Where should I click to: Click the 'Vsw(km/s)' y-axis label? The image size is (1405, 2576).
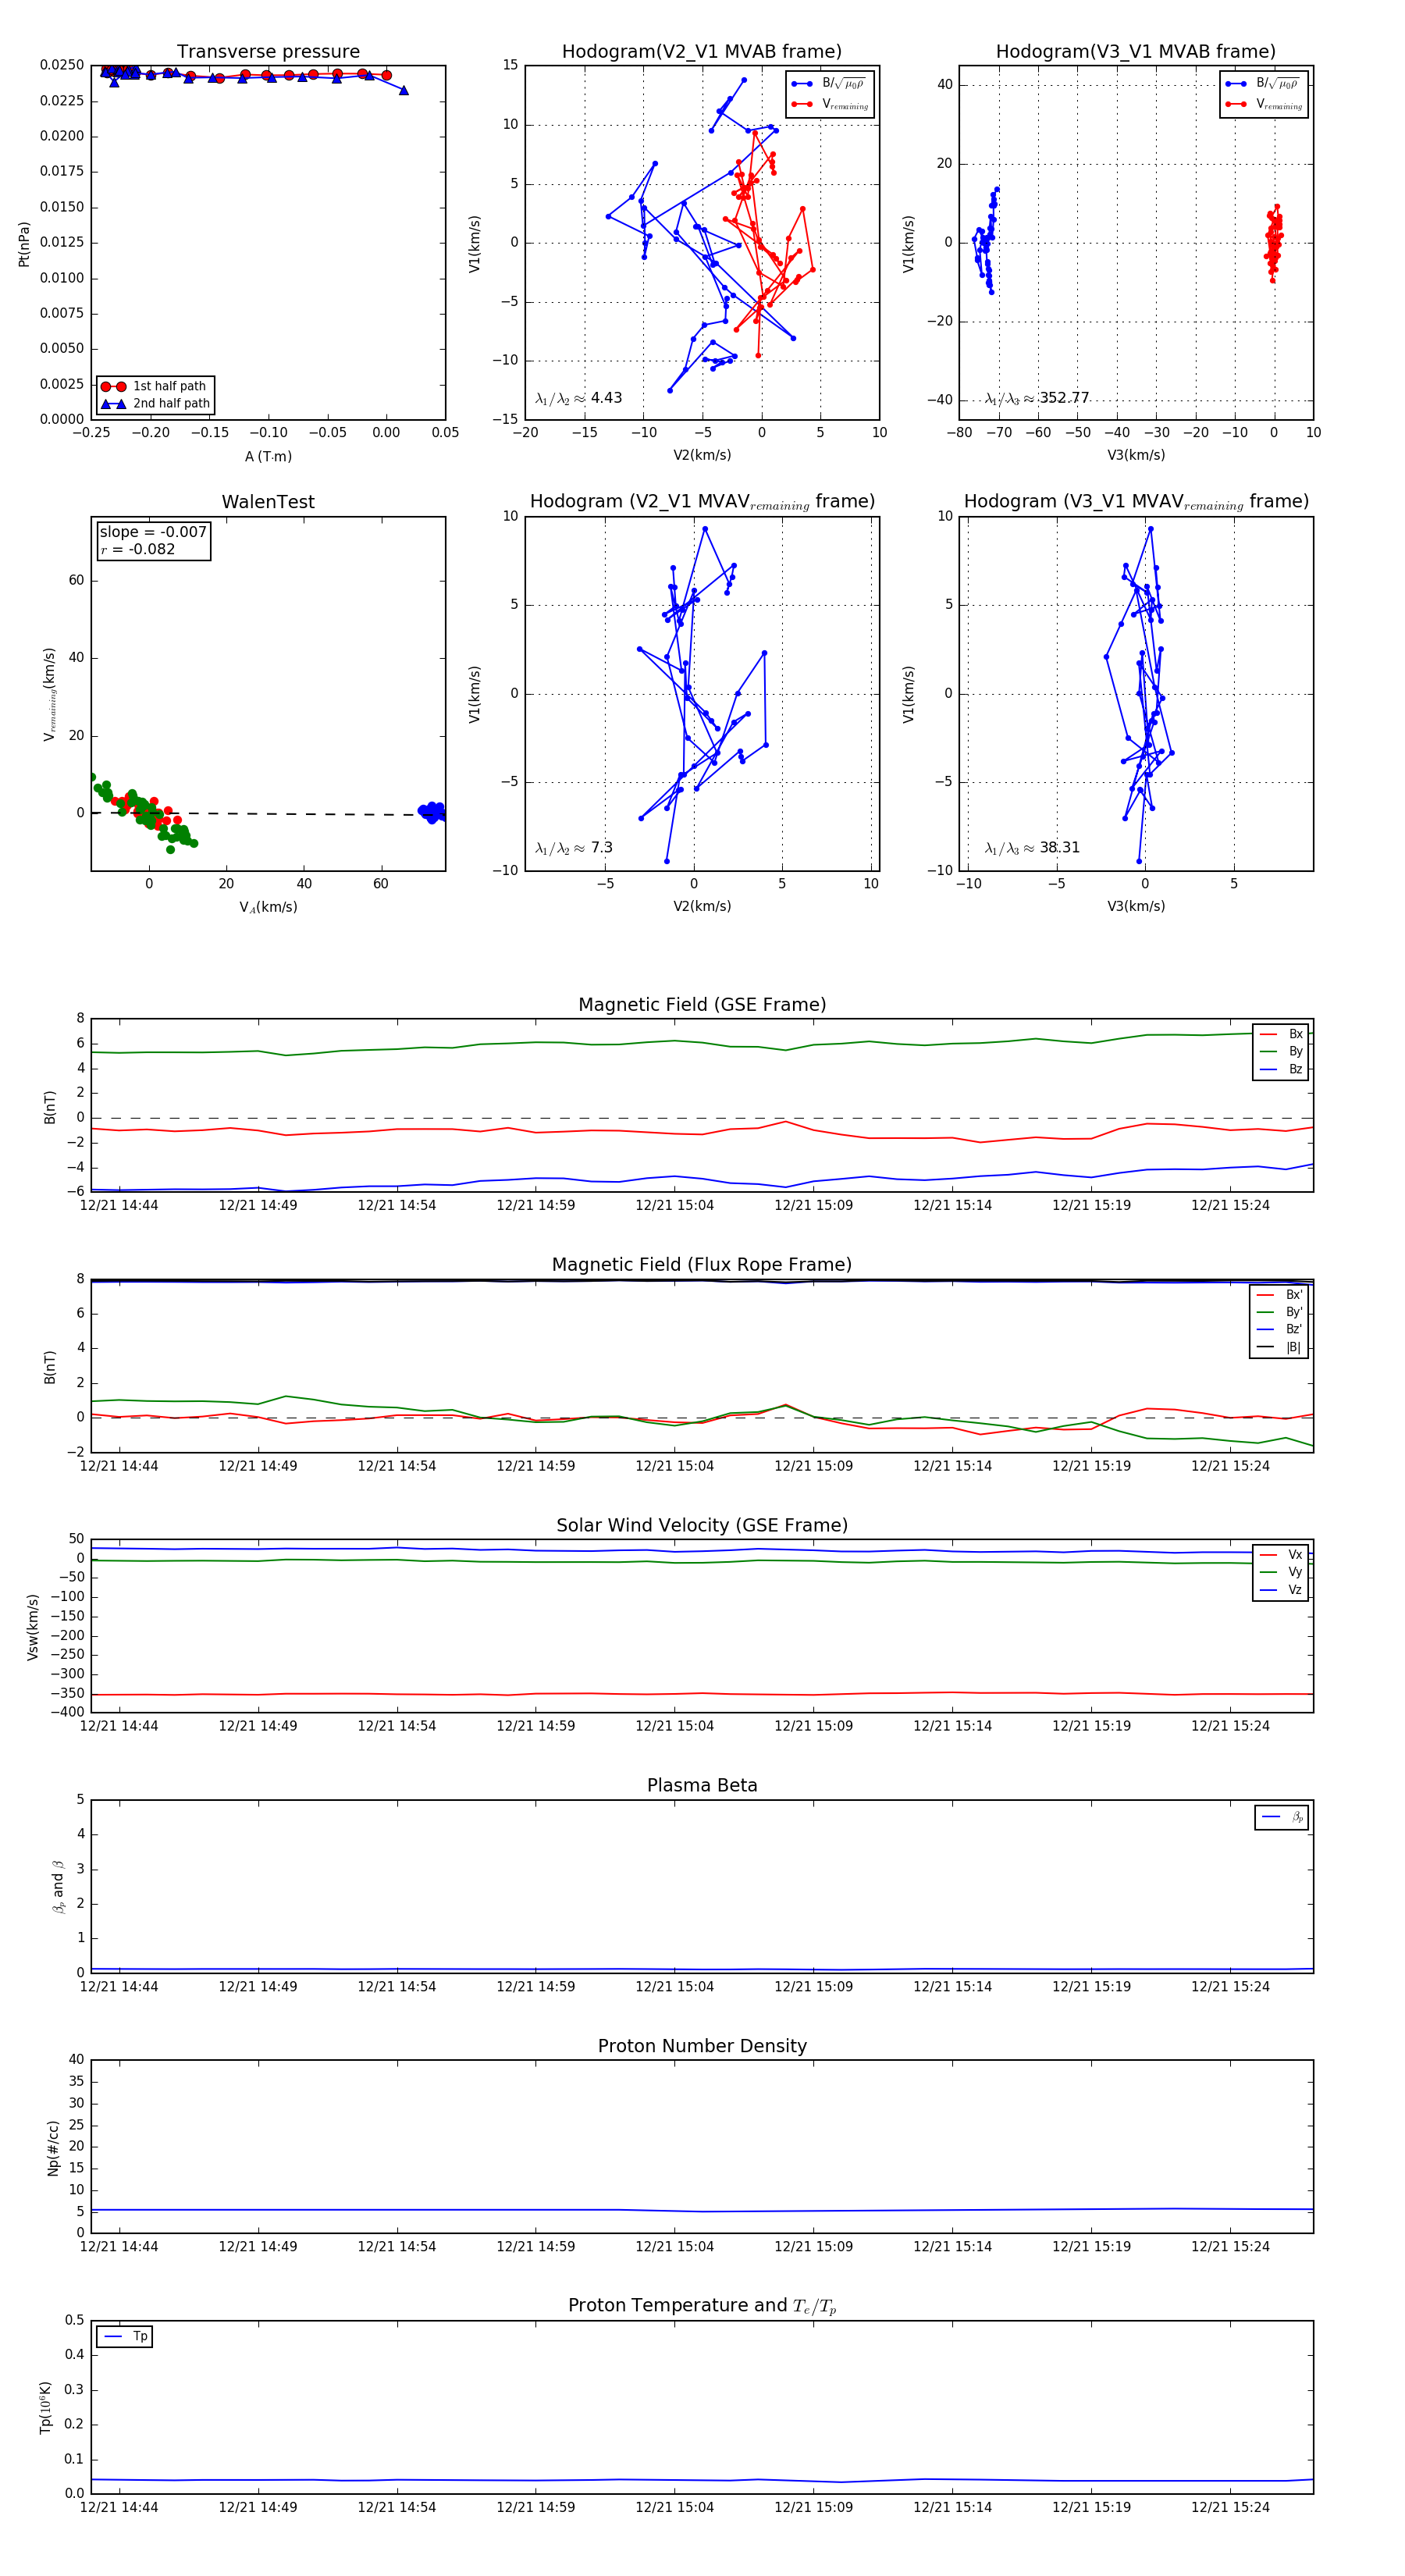[33, 1627]
